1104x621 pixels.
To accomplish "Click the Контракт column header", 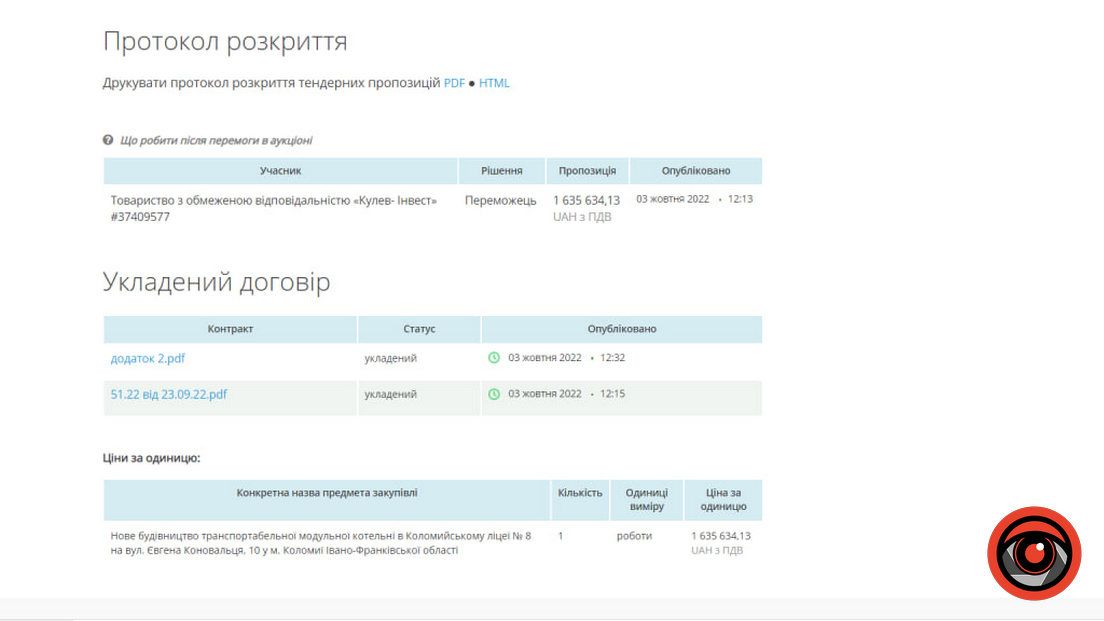I will (x=230, y=328).
